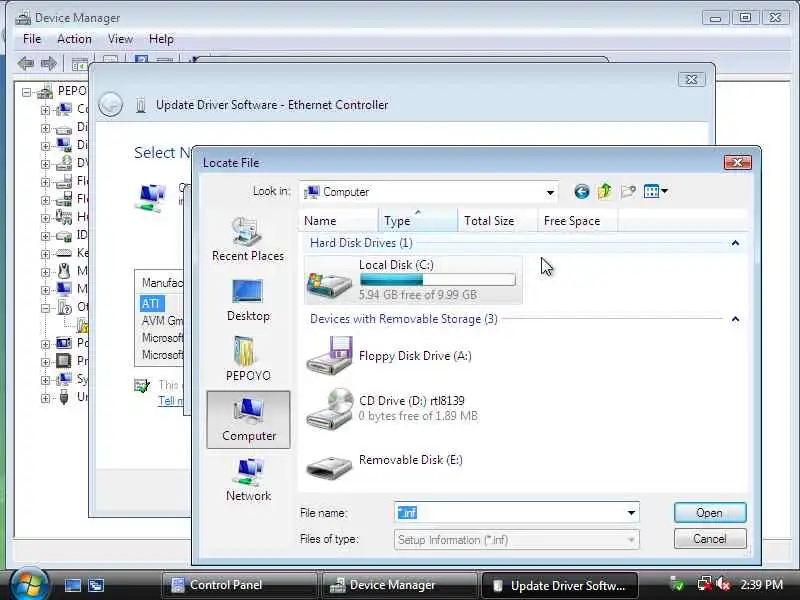The height and width of the screenshot is (600, 800).
Task: Expand the first device category under PEPOYO
Action: coord(45,110)
